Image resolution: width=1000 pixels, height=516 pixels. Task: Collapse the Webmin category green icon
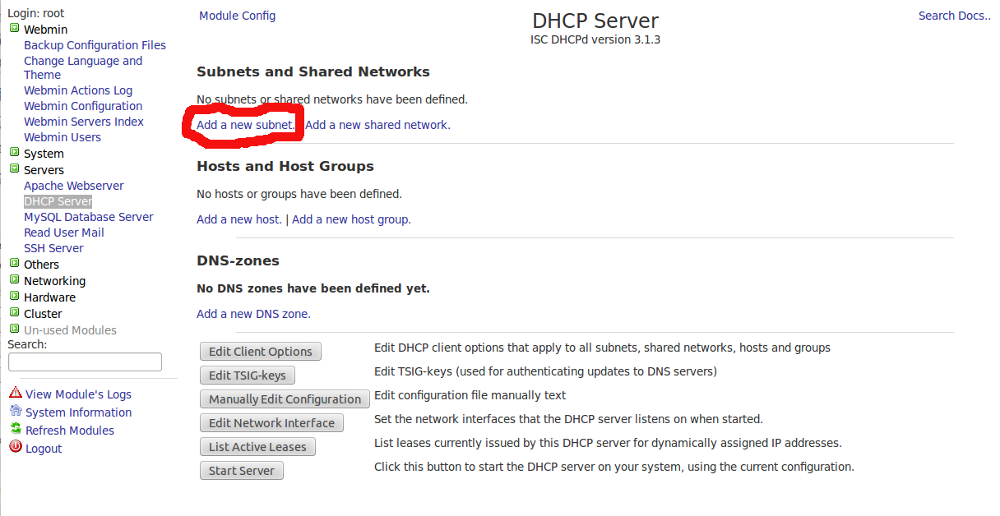click(14, 28)
